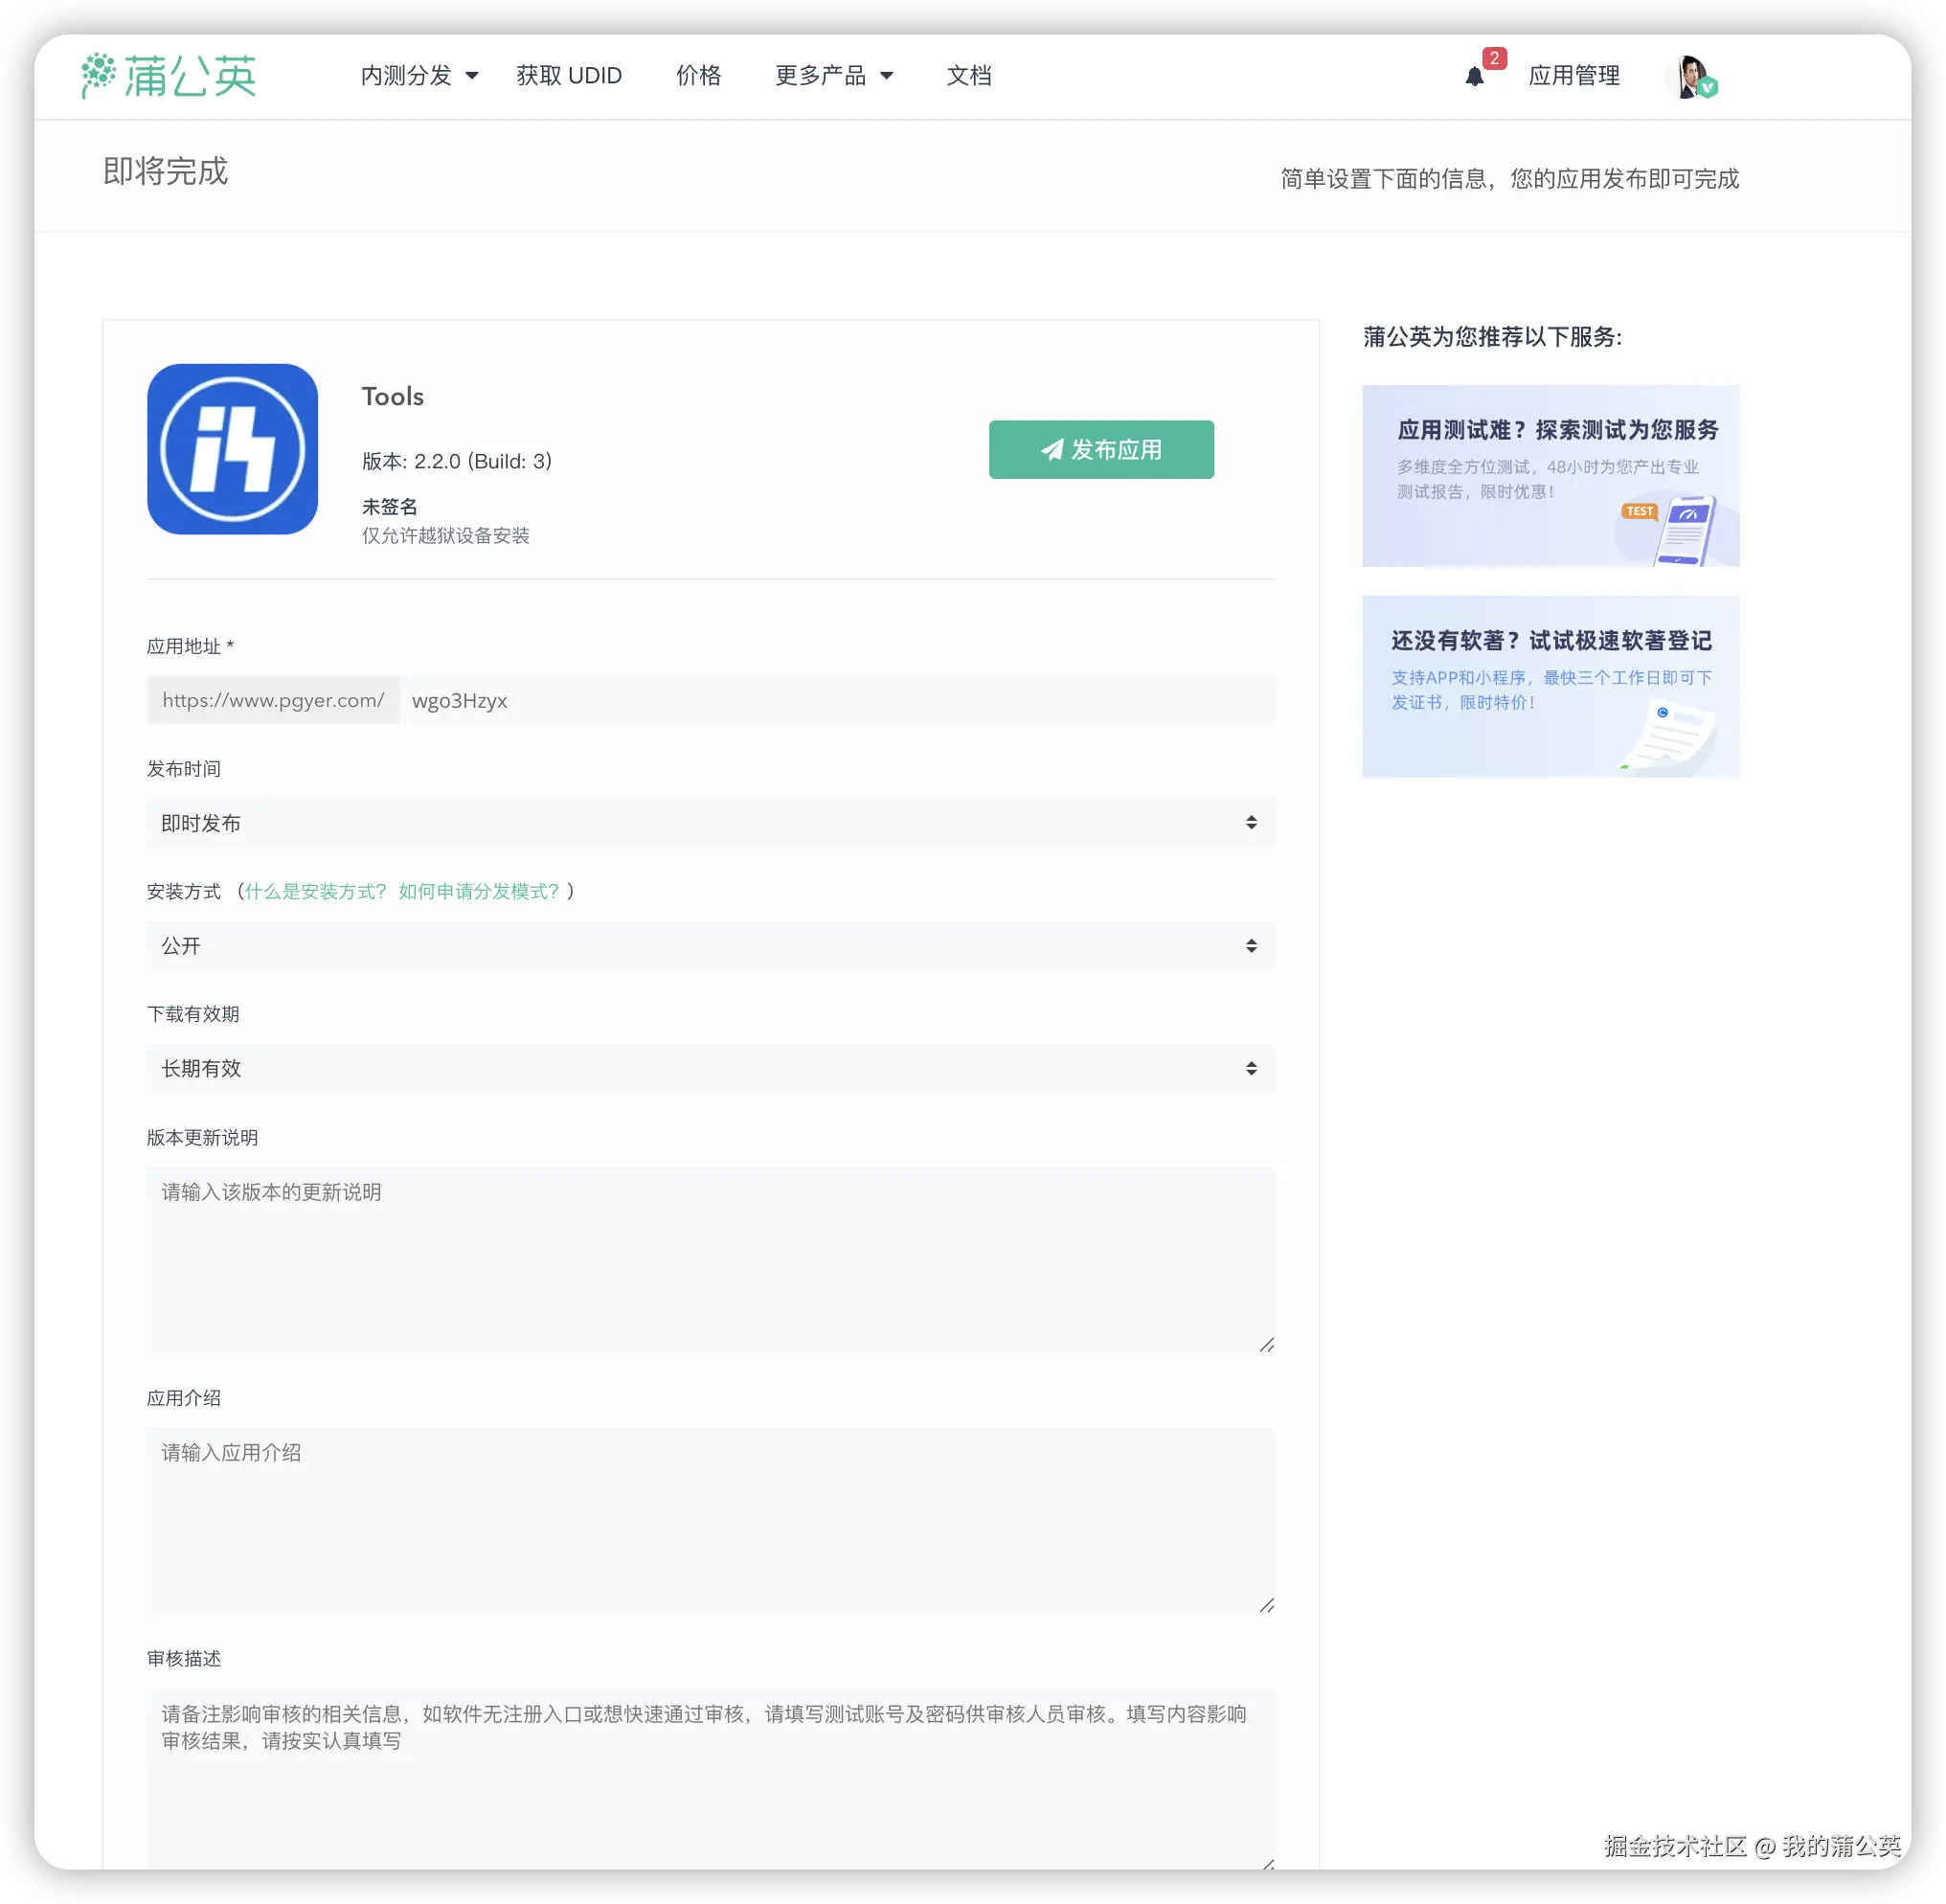This screenshot has height=1904, width=1946.
Task: Click the 内测分发 dropdown arrow
Action: pyautogui.click(x=472, y=76)
